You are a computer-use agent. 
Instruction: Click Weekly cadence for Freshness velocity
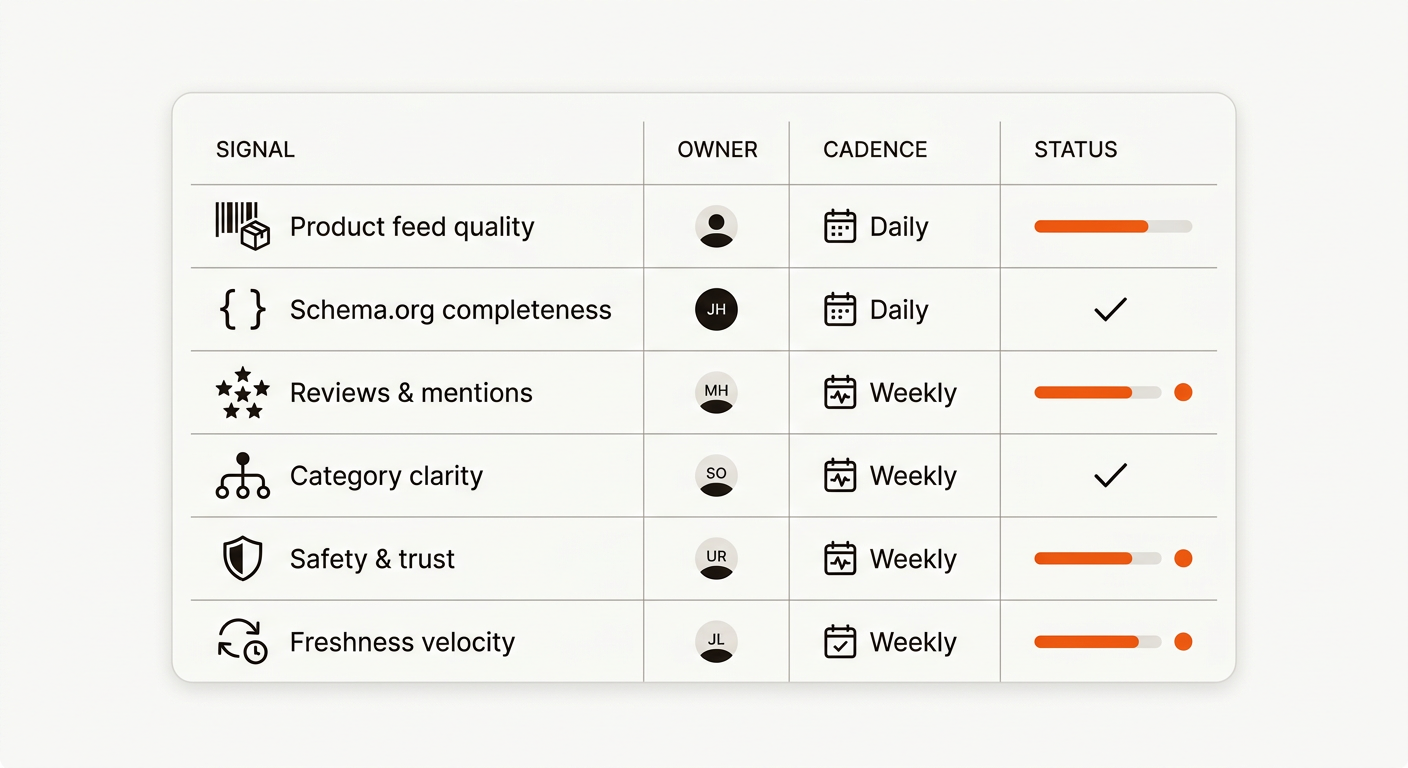[x=913, y=642]
